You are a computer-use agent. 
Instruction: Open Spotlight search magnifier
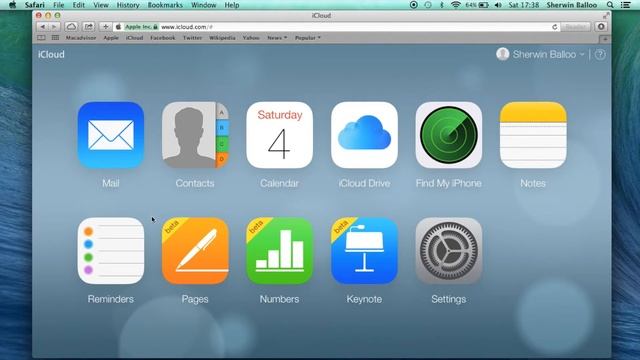pos(610,5)
